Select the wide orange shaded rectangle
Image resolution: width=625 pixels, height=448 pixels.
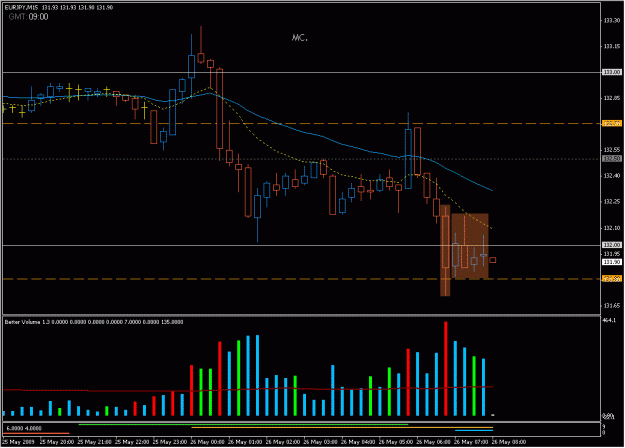point(470,246)
